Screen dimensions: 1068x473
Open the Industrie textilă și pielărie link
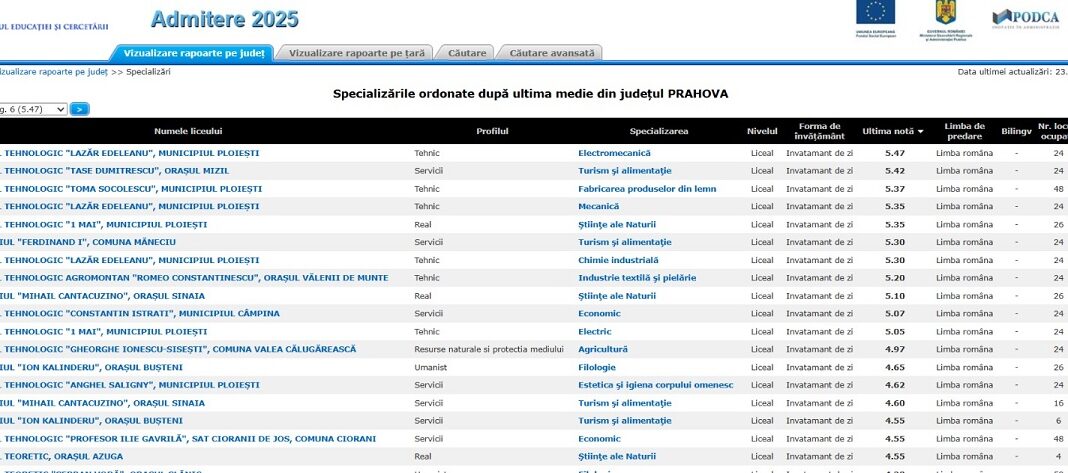coord(637,278)
